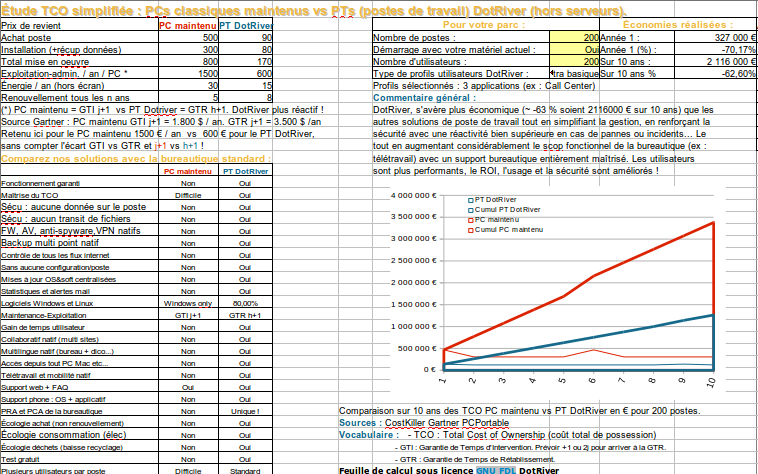Click the 'Étude TCO simplifiée' title cell
This screenshot has width=758, height=474.
click(313, 11)
